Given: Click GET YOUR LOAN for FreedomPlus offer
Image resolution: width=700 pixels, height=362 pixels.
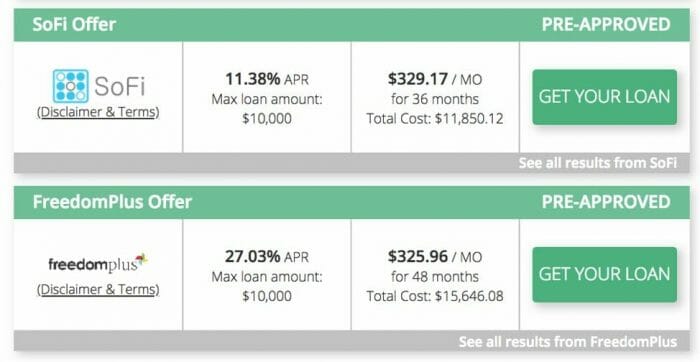Looking at the screenshot, I should pos(604,275).
